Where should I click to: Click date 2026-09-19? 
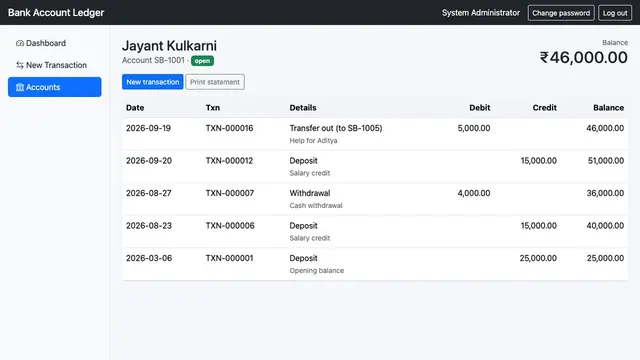pos(148,128)
